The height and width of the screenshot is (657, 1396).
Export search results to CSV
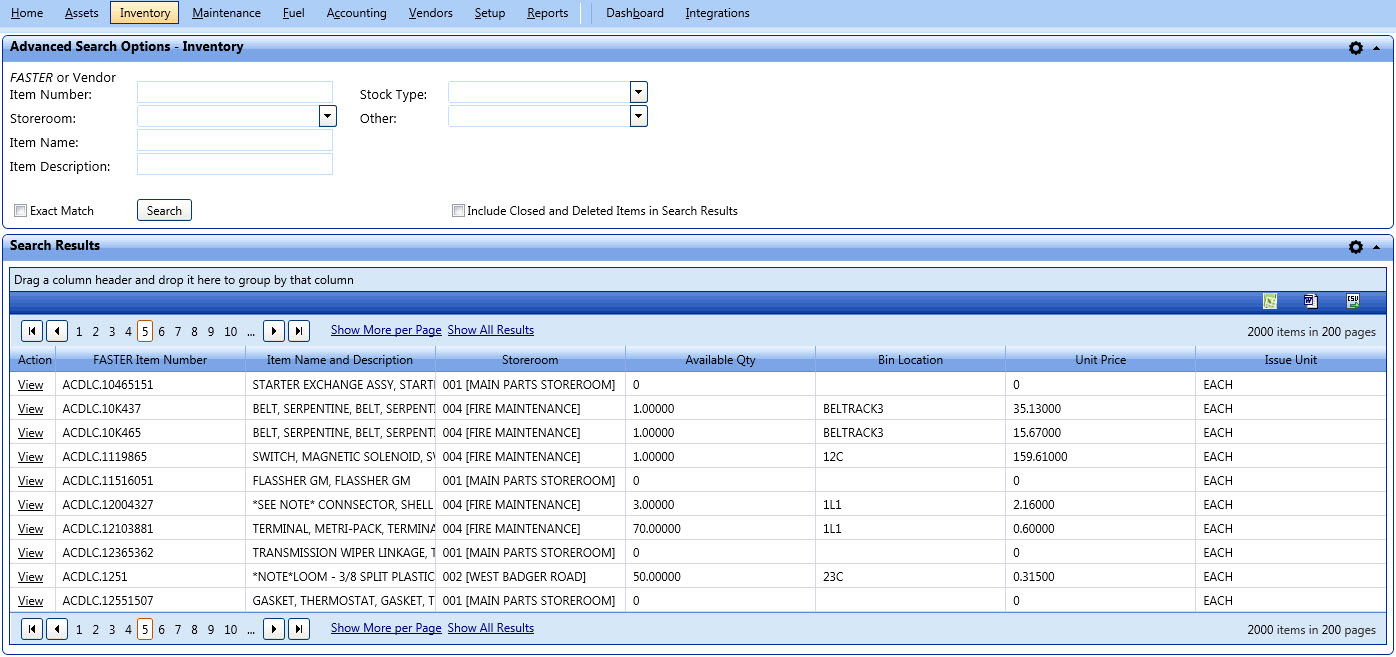(1352, 301)
